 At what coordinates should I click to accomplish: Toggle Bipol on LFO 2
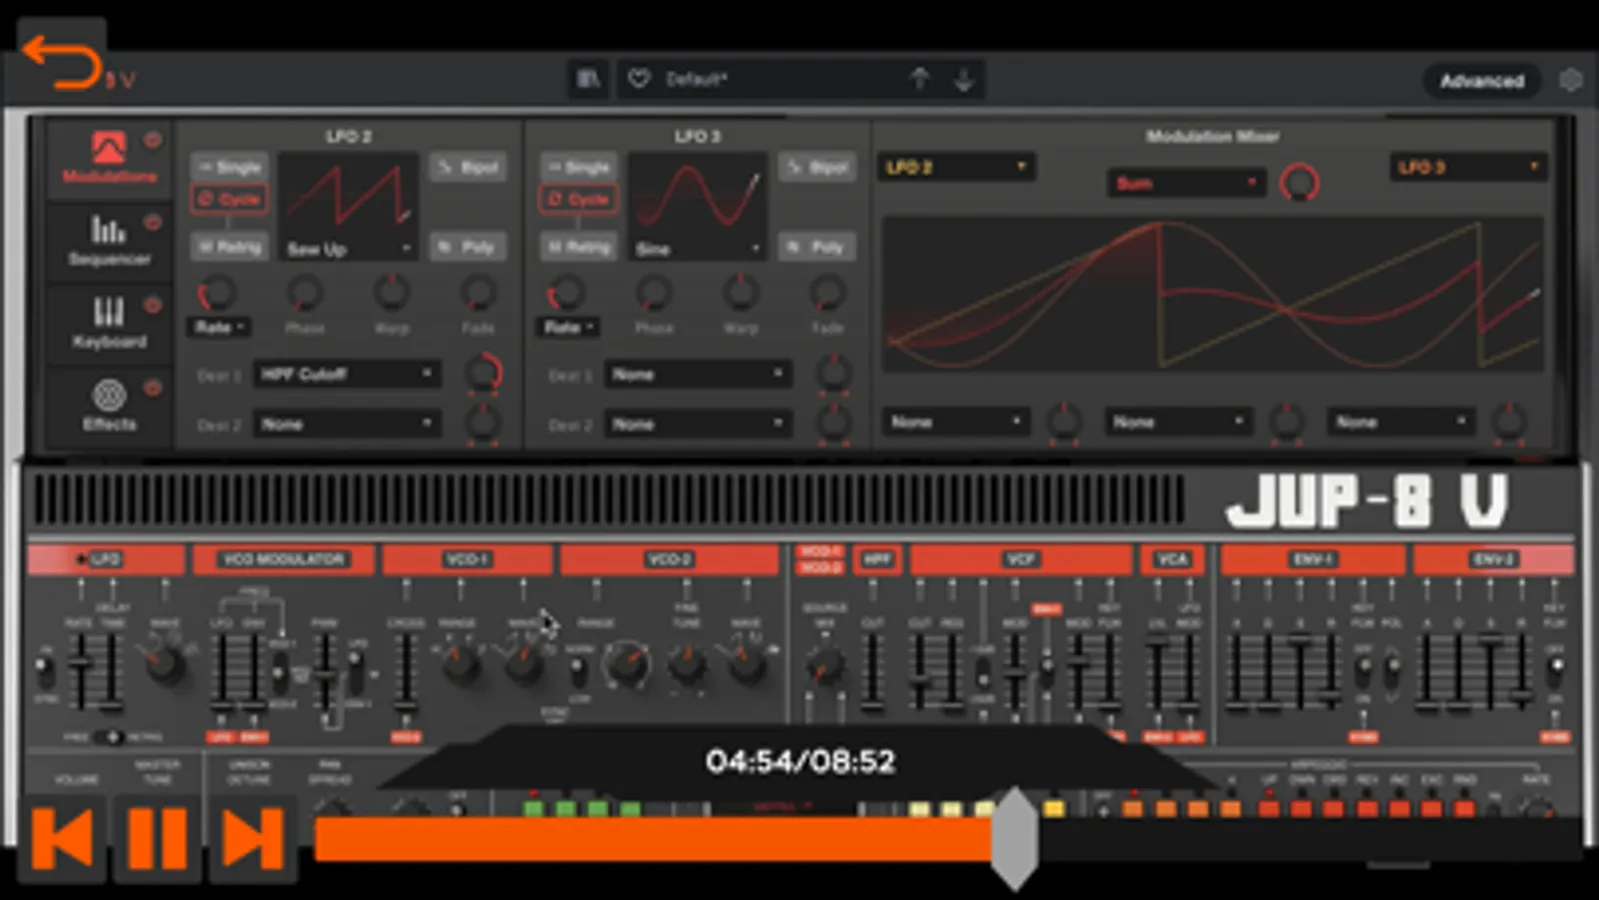468,167
